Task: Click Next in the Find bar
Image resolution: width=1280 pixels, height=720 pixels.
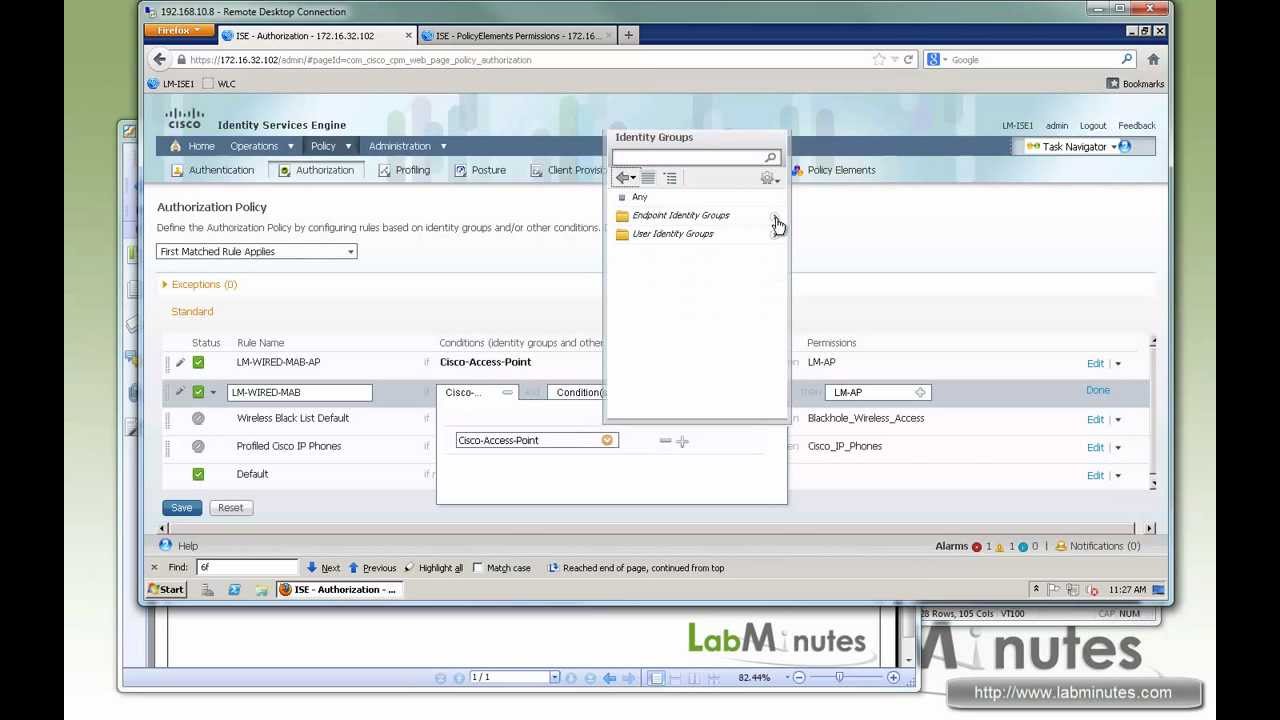Action: click(x=323, y=568)
